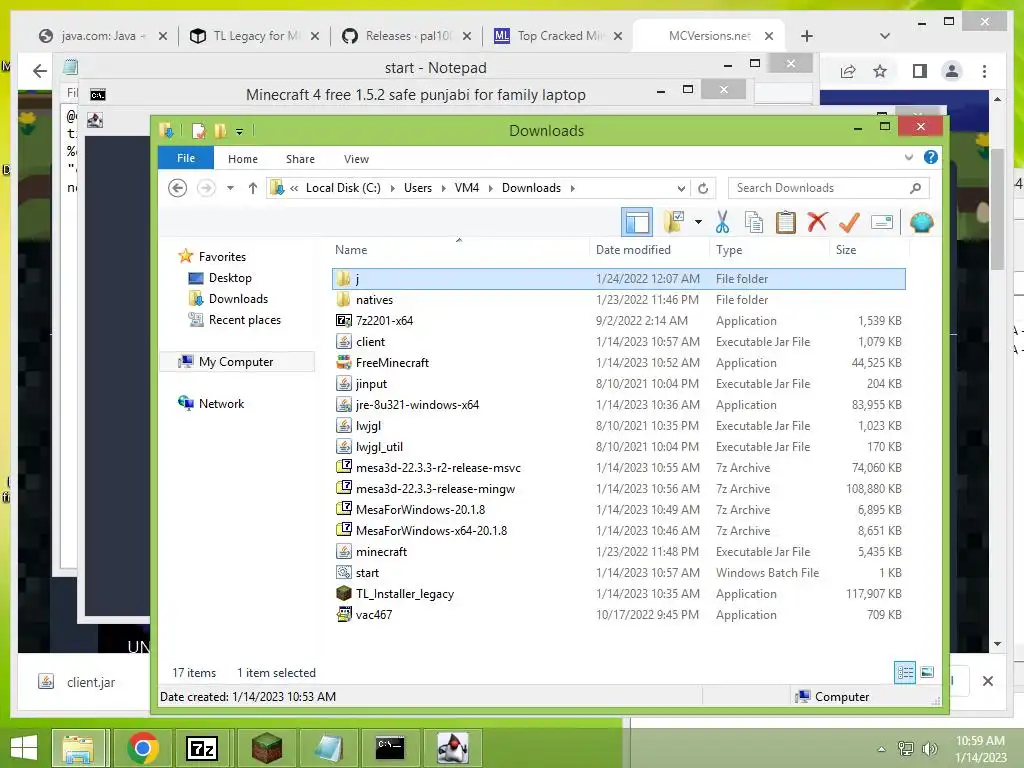Screen dimensions: 1024x768
Task: Open the View ribbon tab
Action: (356, 159)
